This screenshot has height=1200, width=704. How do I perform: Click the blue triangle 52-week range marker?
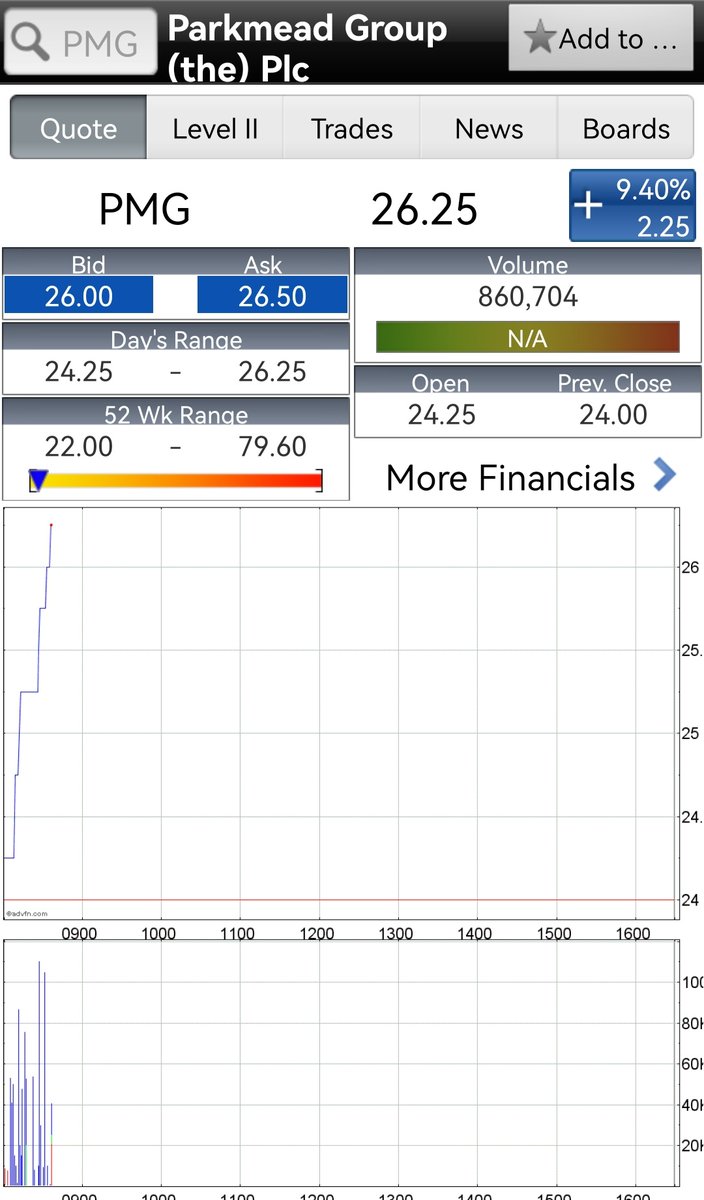pos(38,482)
